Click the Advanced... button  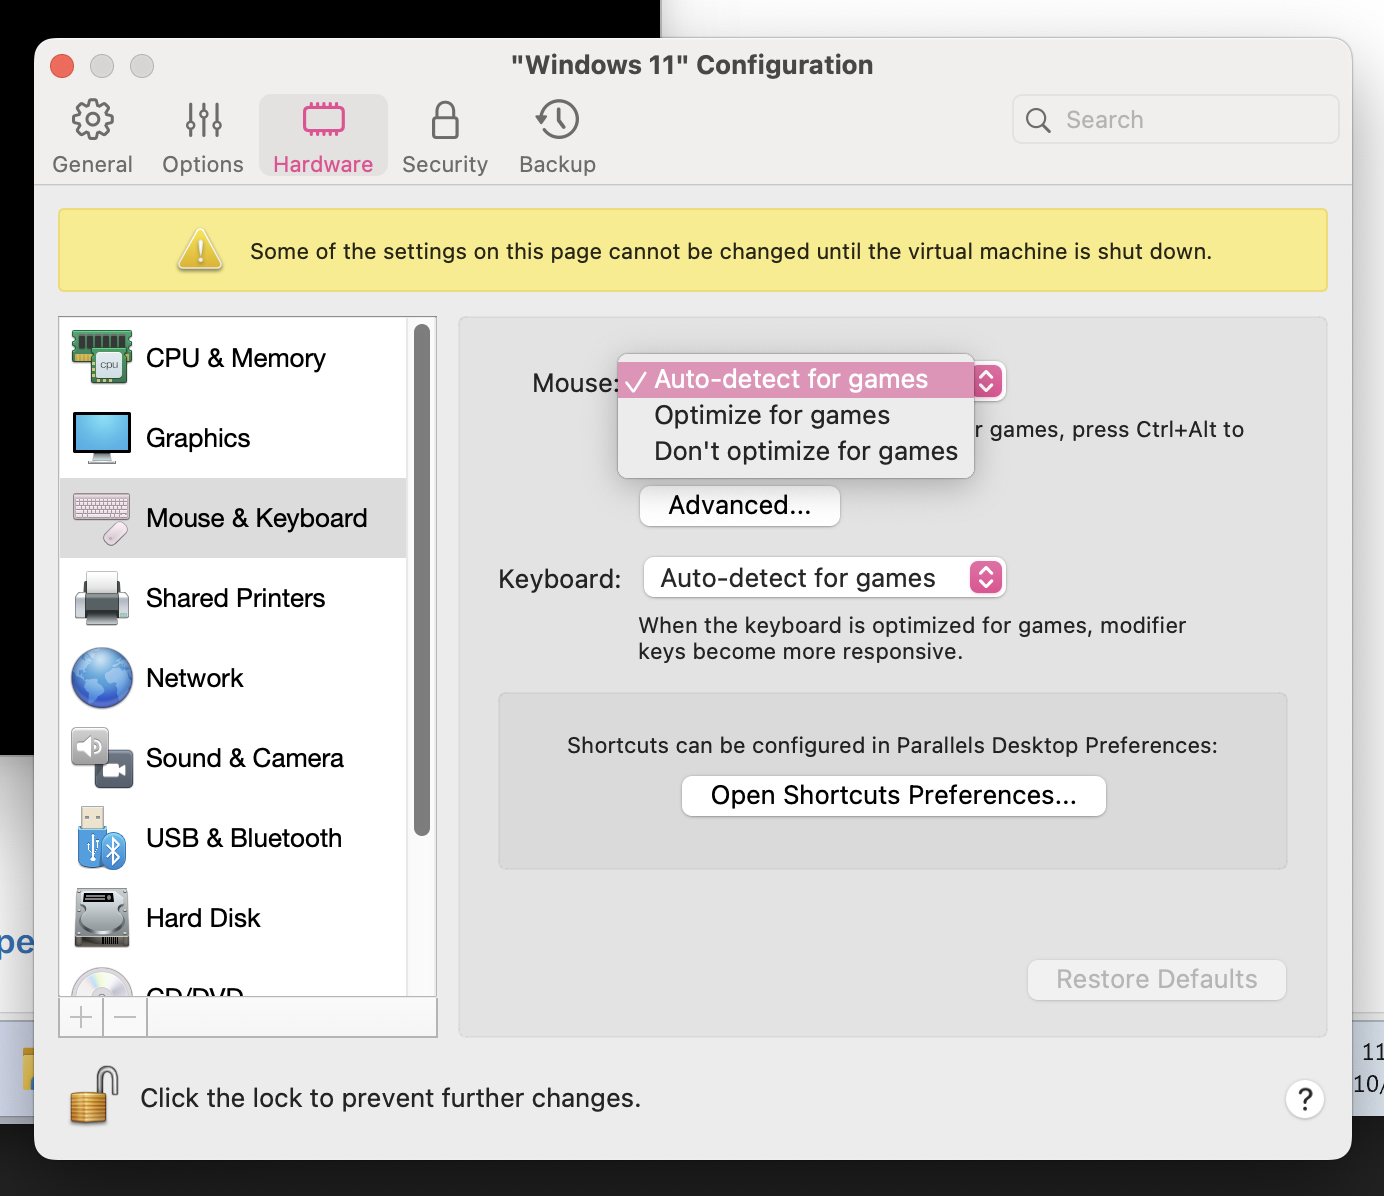739,506
